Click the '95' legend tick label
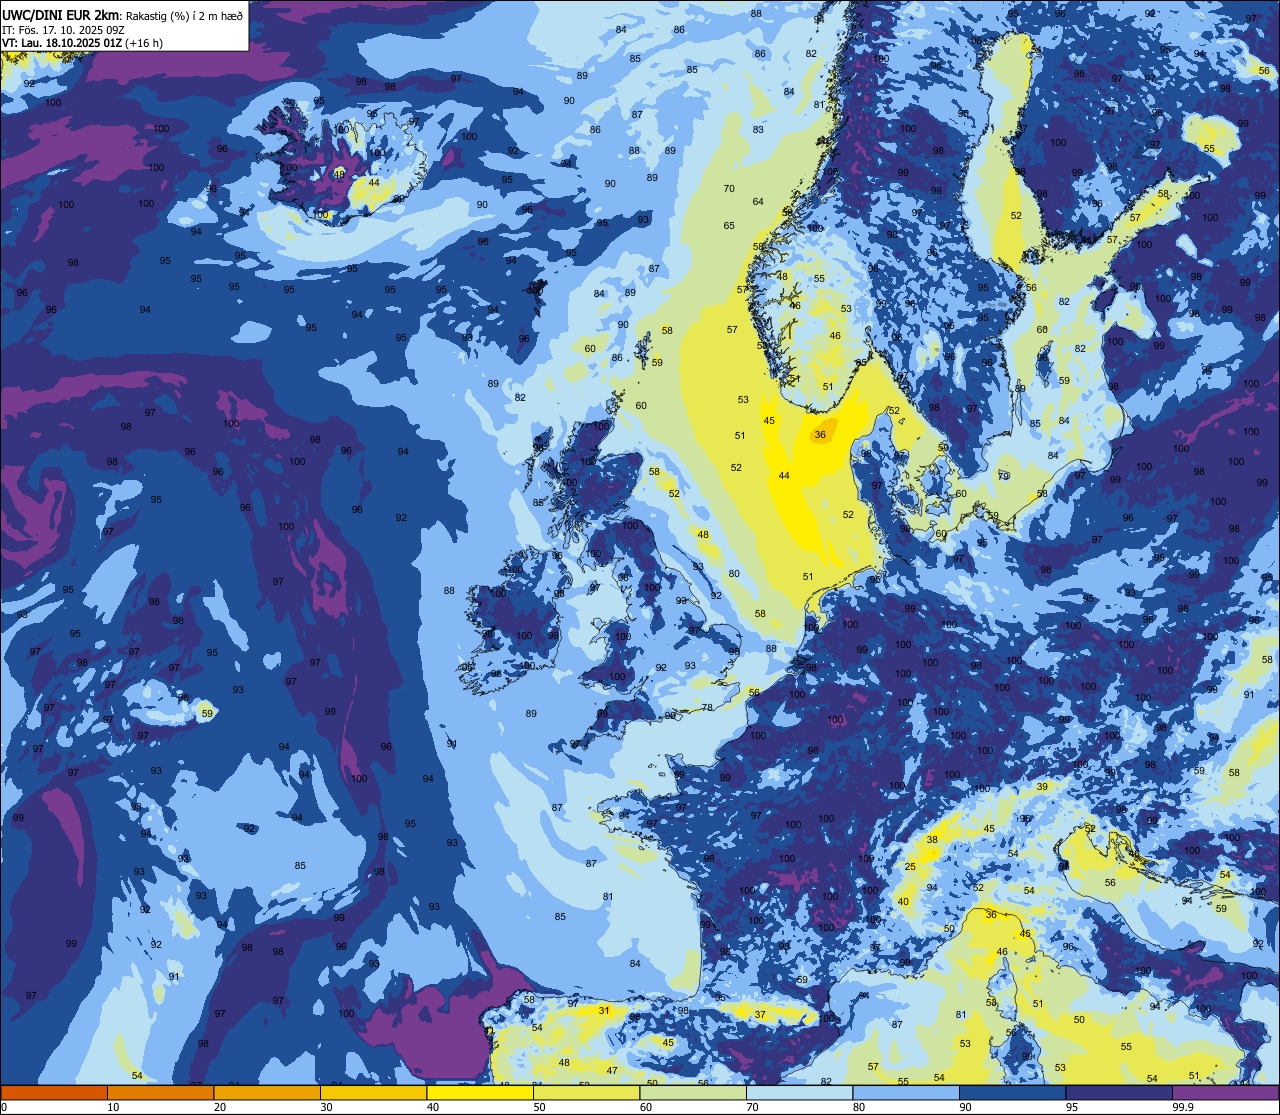The image size is (1280, 1115). coord(1072,1107)
